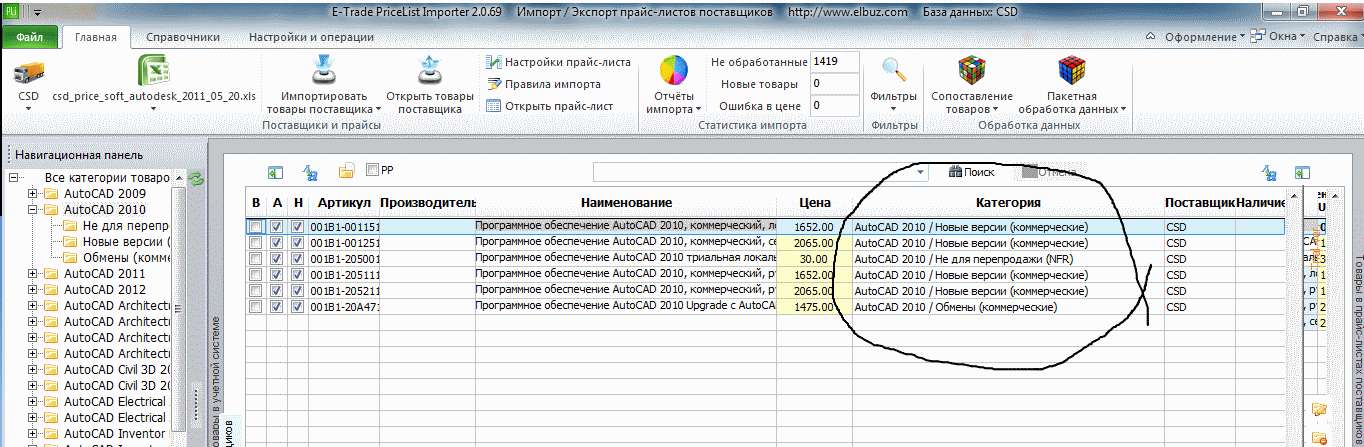Tick the B checkbox for article 001B1-001151
This screenshot has width=1364, height=447.
[256, 227]
